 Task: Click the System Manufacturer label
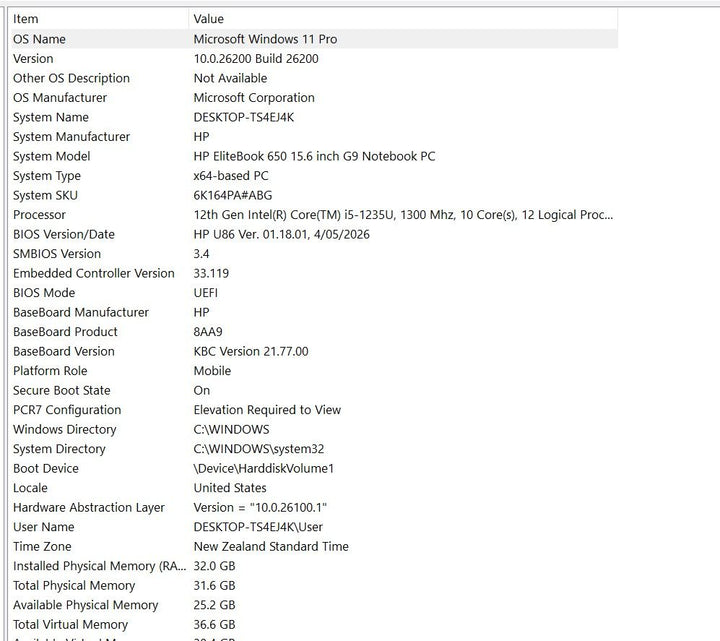tap(71, 137)
